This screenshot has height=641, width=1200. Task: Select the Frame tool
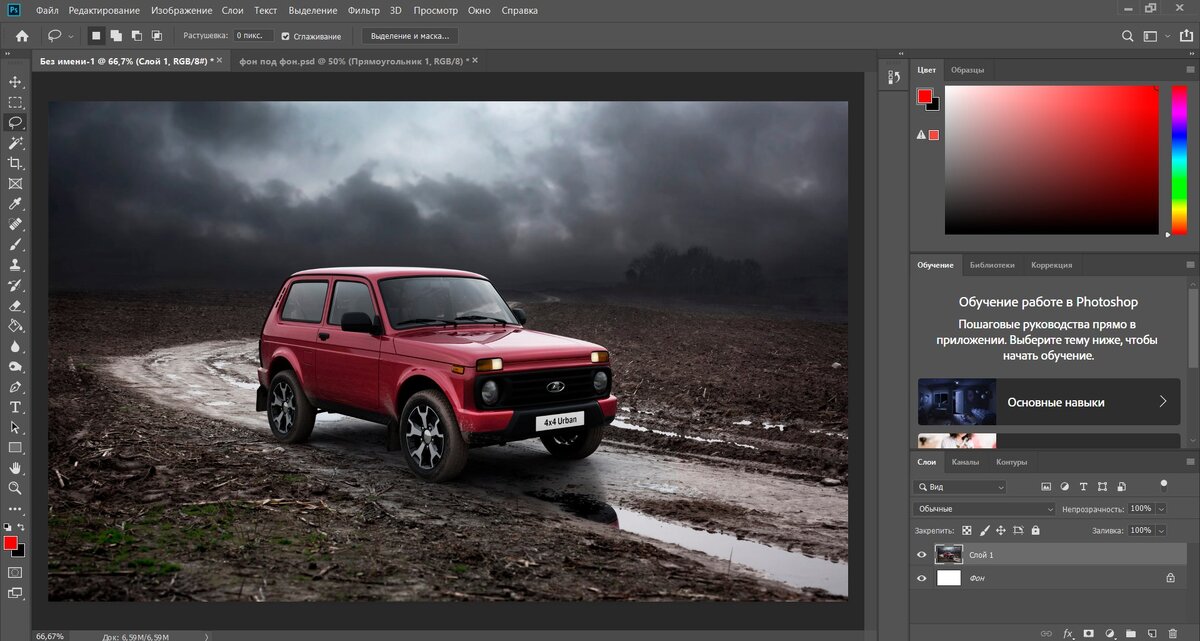pos(15,184)
